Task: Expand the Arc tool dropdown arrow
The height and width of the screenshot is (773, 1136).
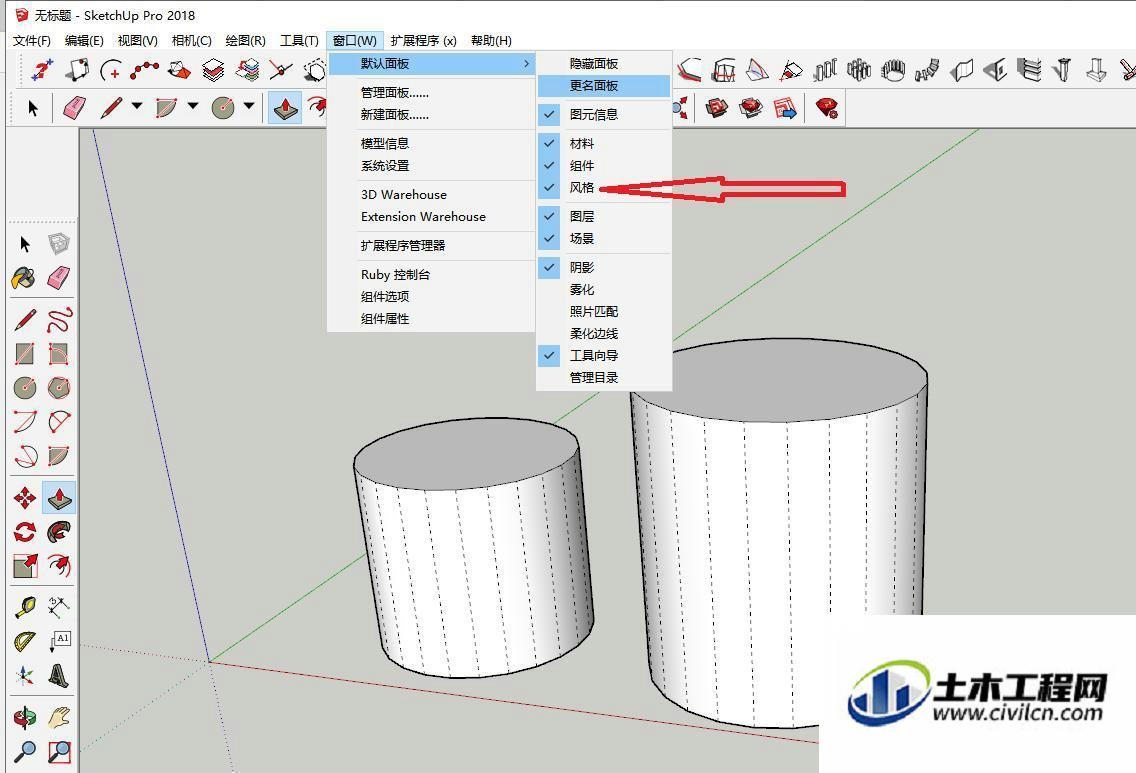Action: 193,106
